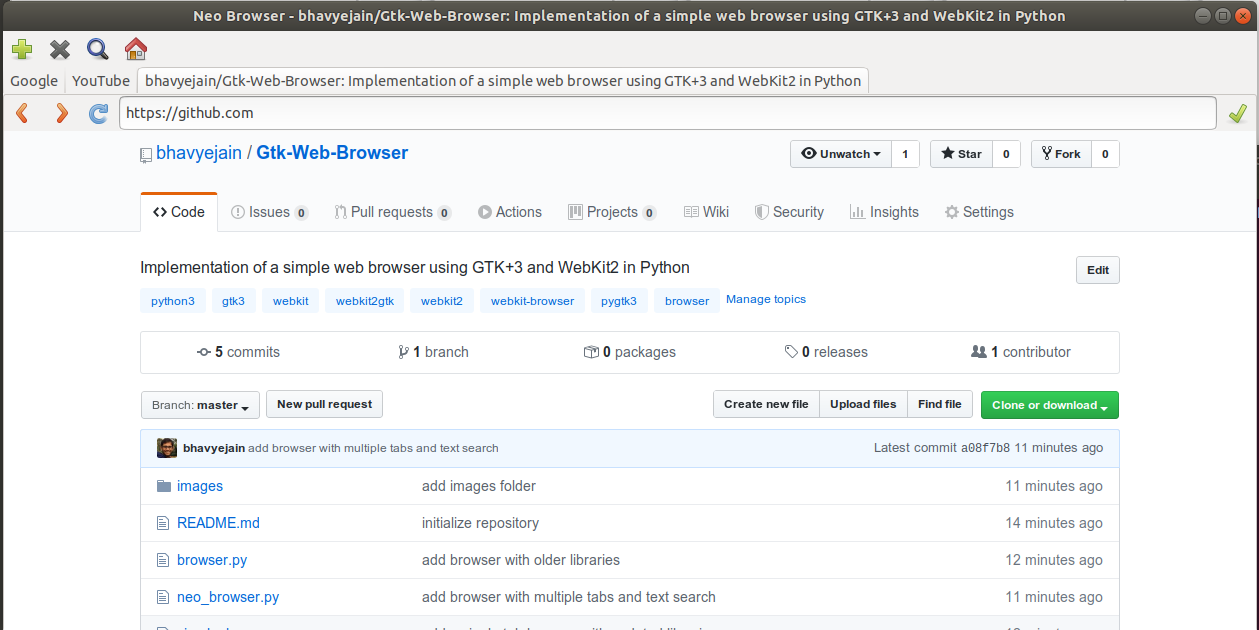1259x630 pixels.
Task: Click 'add browser with older libraries' commit message
Action: point(521,560)
